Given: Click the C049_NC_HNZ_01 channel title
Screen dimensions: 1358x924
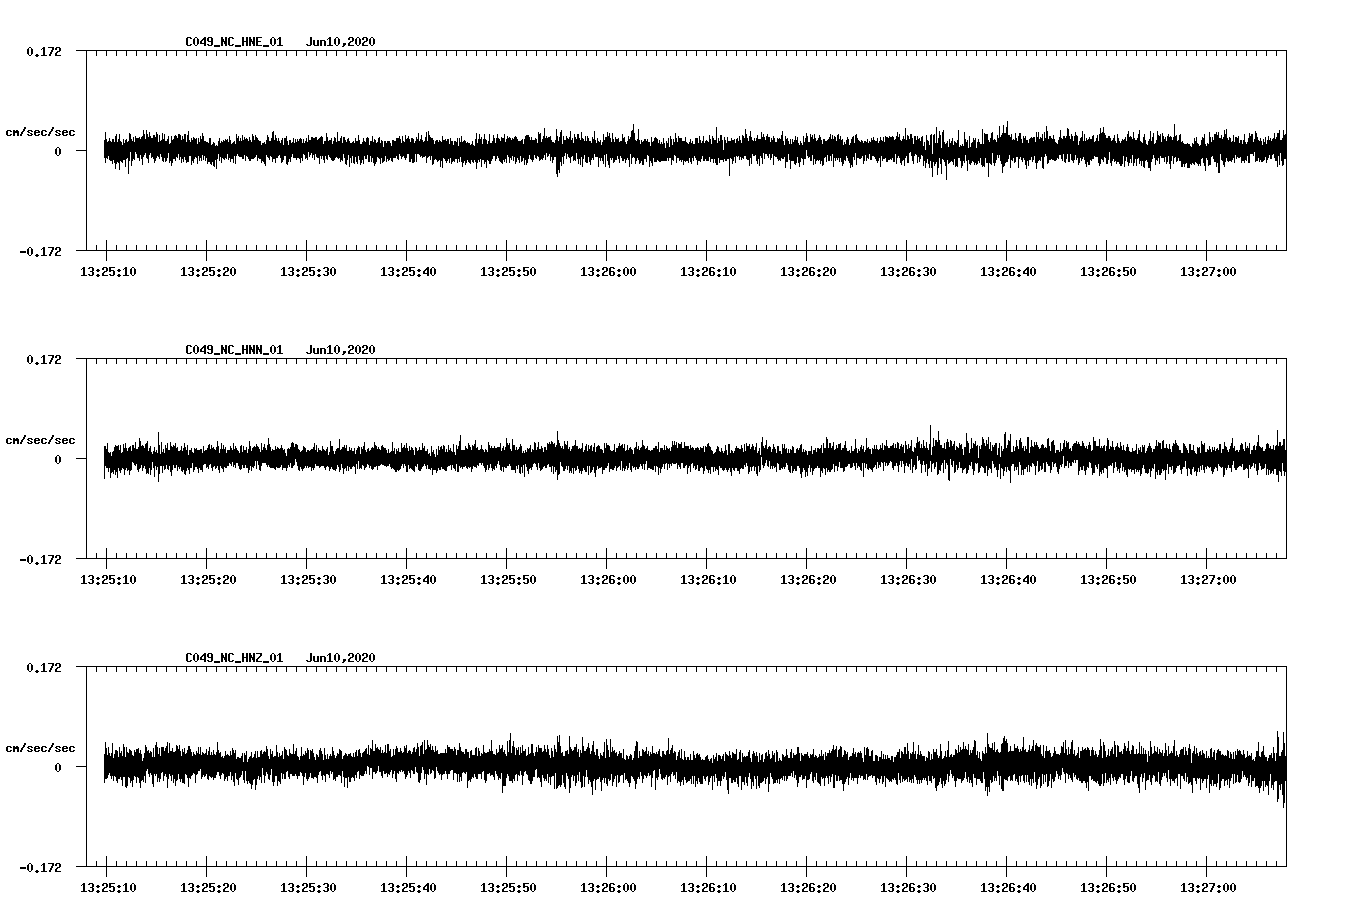Looking at the screenshot, I should 234,658.
